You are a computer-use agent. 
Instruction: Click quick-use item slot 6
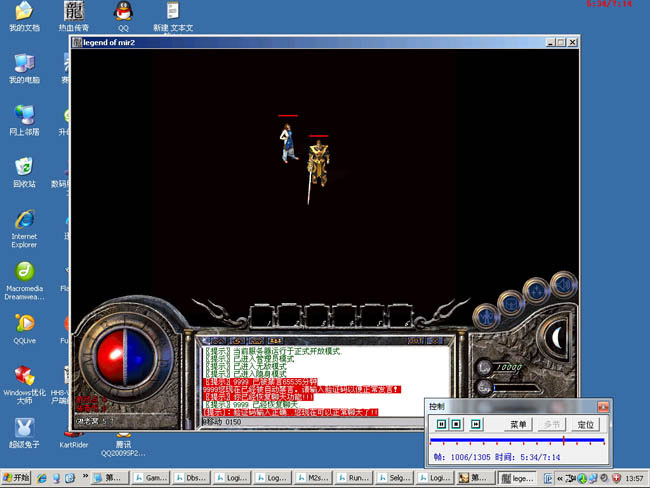click(400, 317)
